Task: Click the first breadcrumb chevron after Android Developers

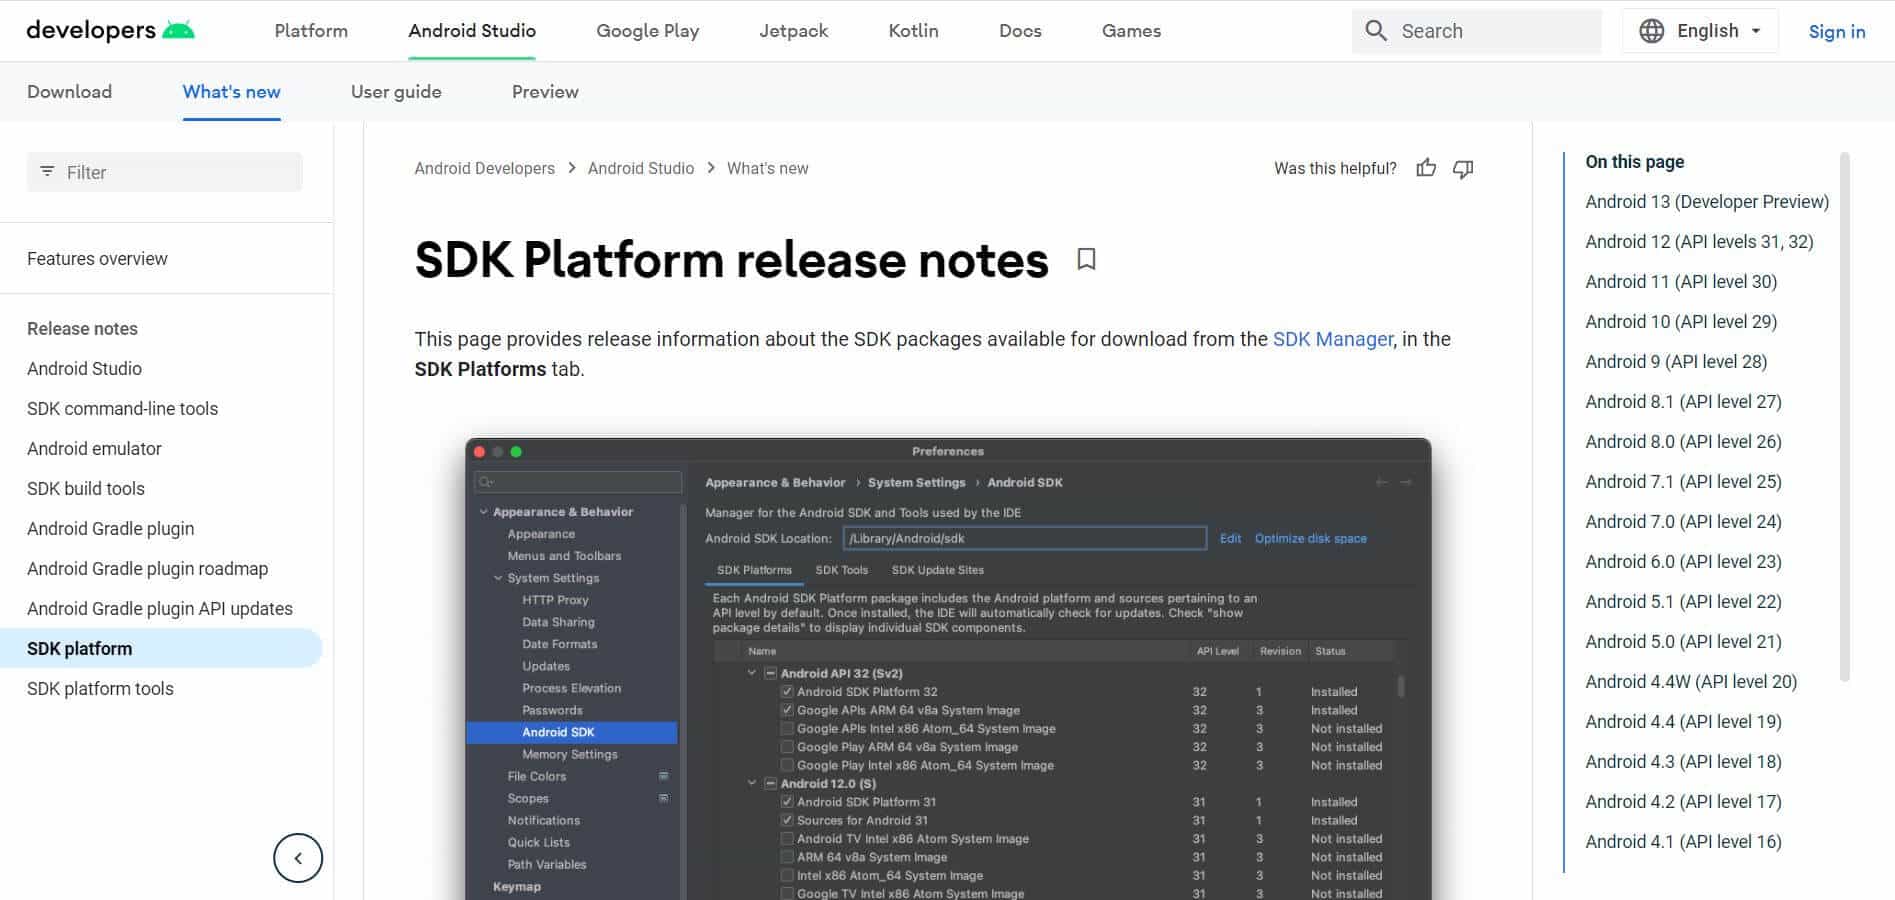Action: click(572, 168)
